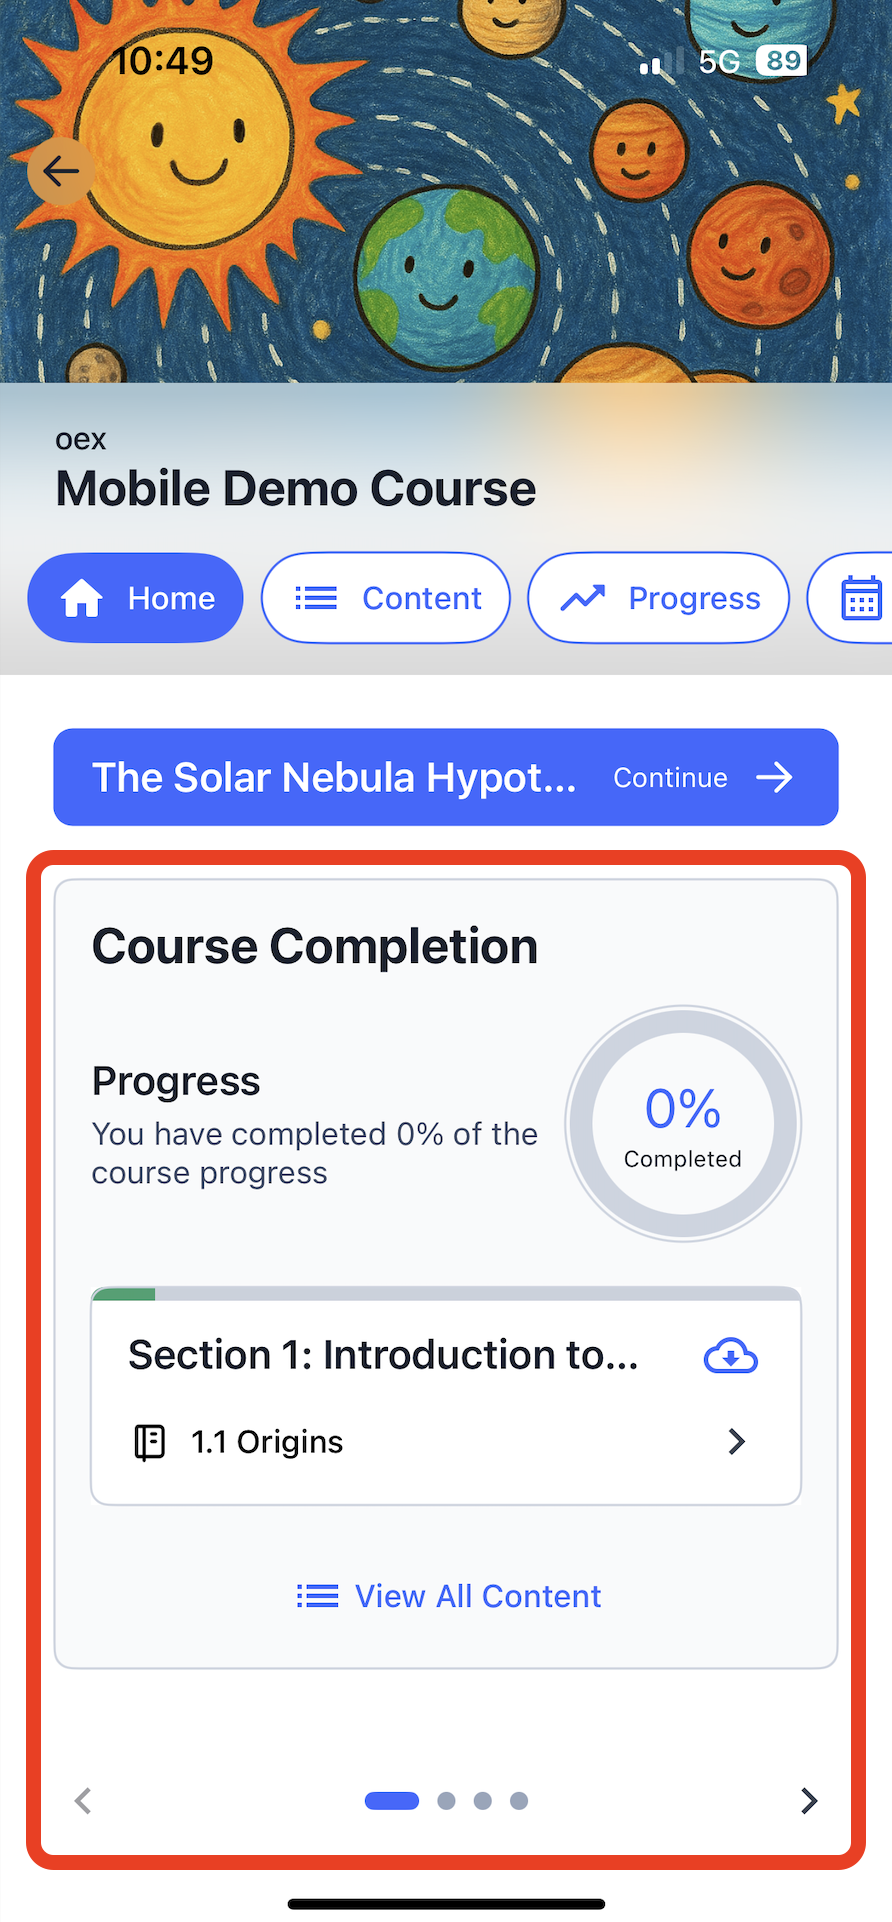Tap the house icon in the Home tab
Viewport: 892px width, 1922px height.
tap(82, 598)
